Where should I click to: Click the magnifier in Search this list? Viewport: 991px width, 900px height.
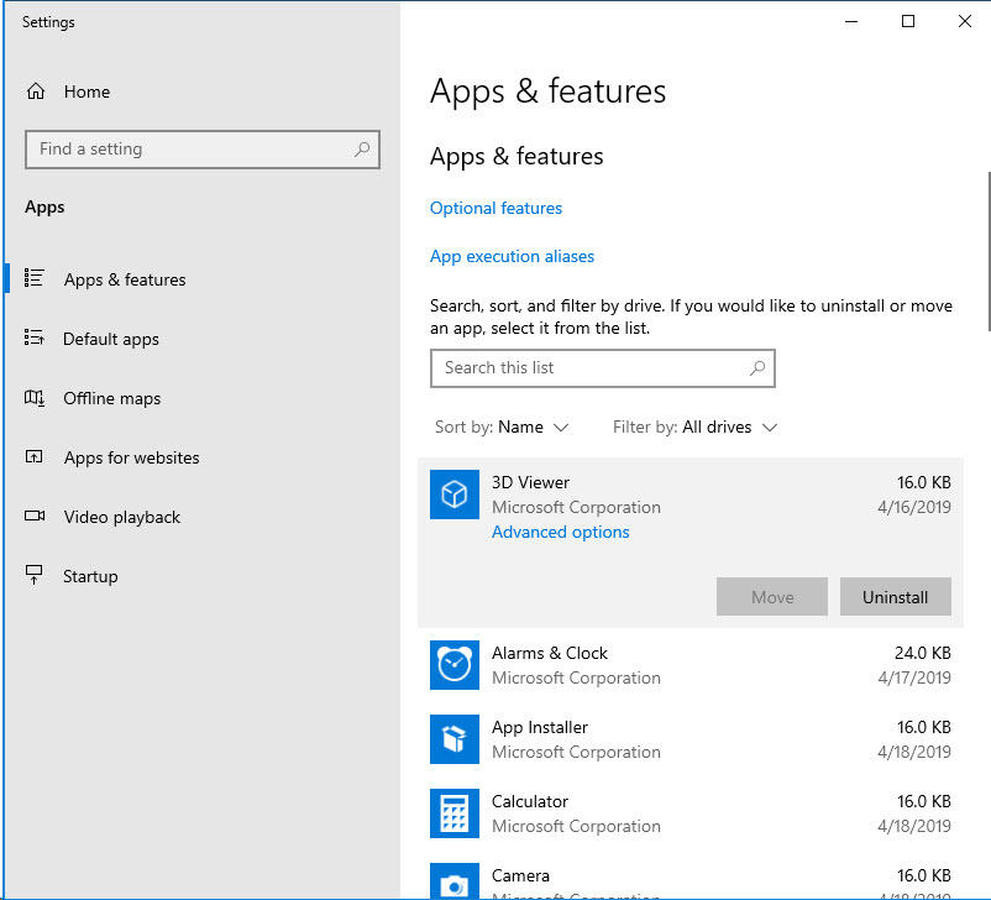757,368
